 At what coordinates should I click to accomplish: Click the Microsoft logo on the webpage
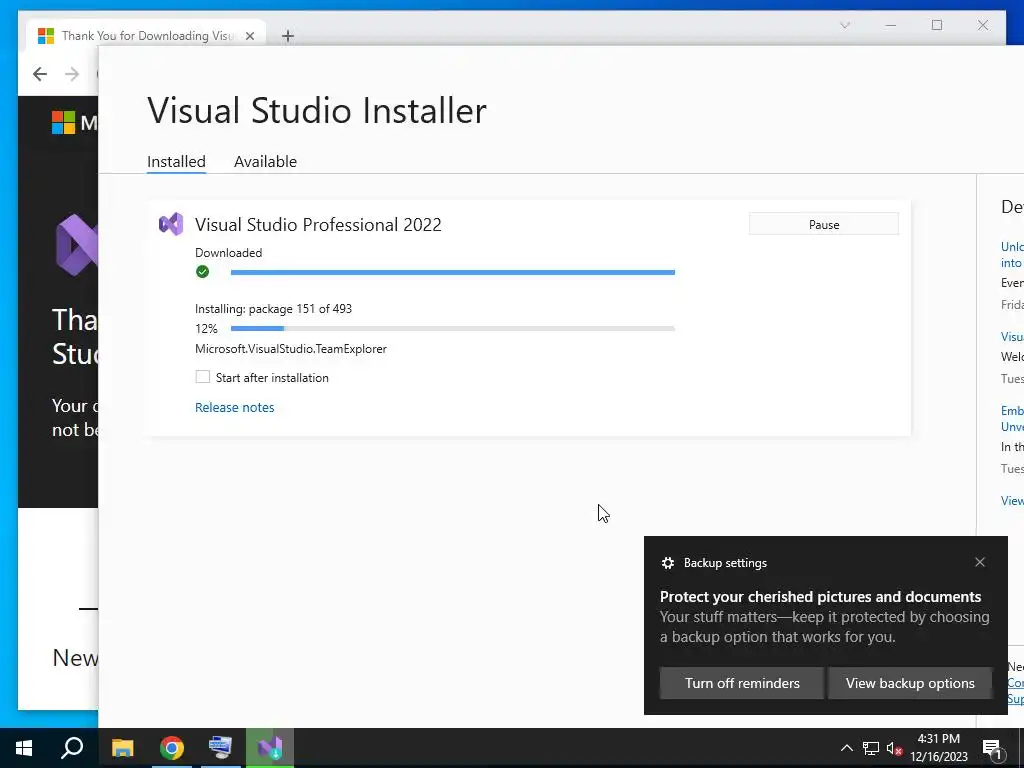click(x=63, y=122)
